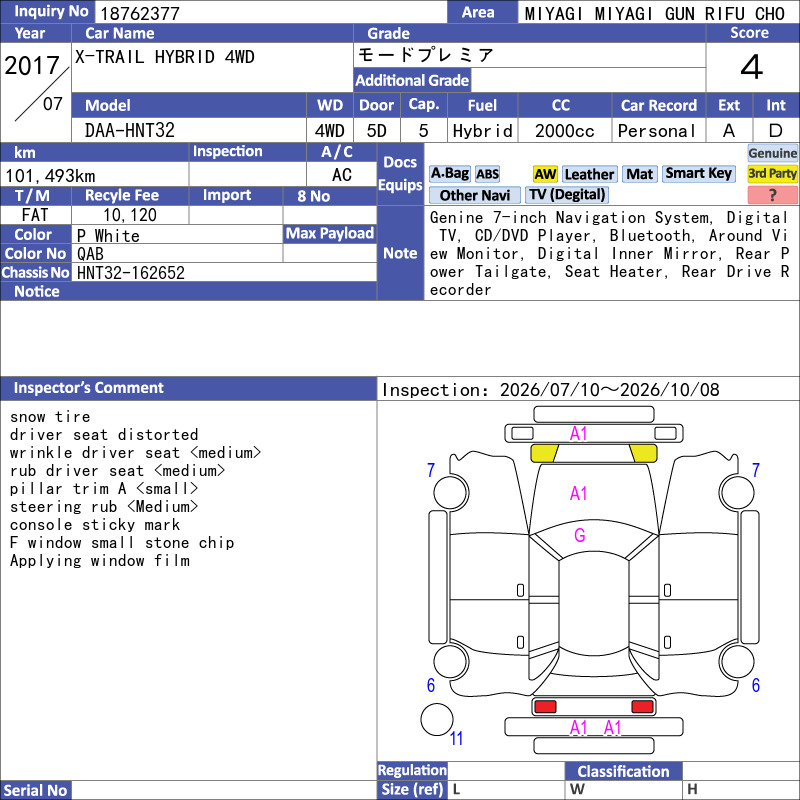Viewport: 800px width, 800px height.
Task: Click the car record value Personal
Action: pos(657,131)
